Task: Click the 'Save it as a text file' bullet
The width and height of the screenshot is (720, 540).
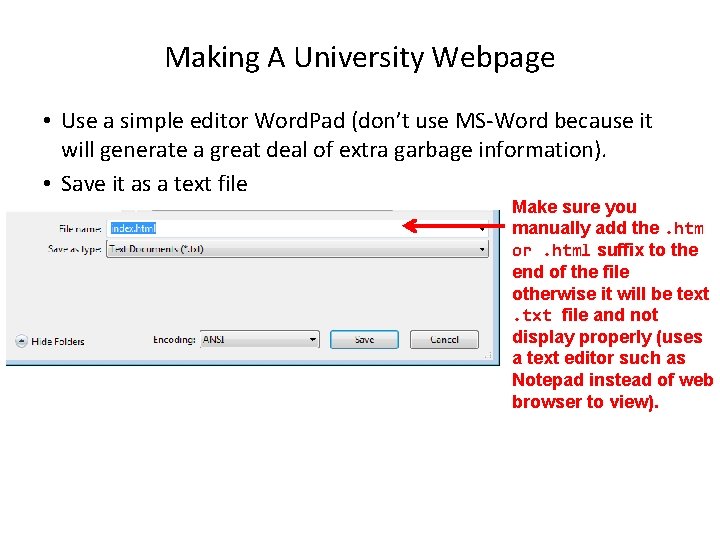Action: pyautogui.click(x=154, y=184)
